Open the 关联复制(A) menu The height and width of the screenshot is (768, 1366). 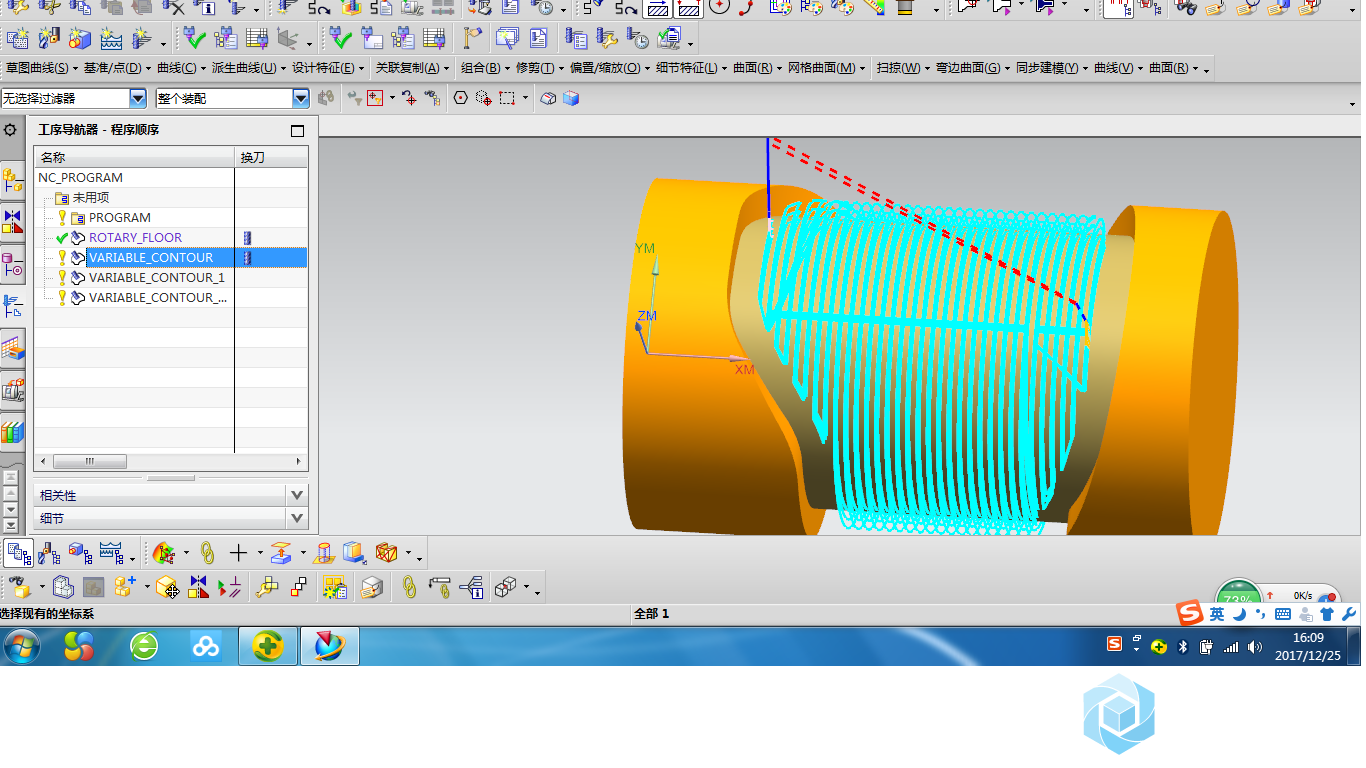[x=411, y=68]
